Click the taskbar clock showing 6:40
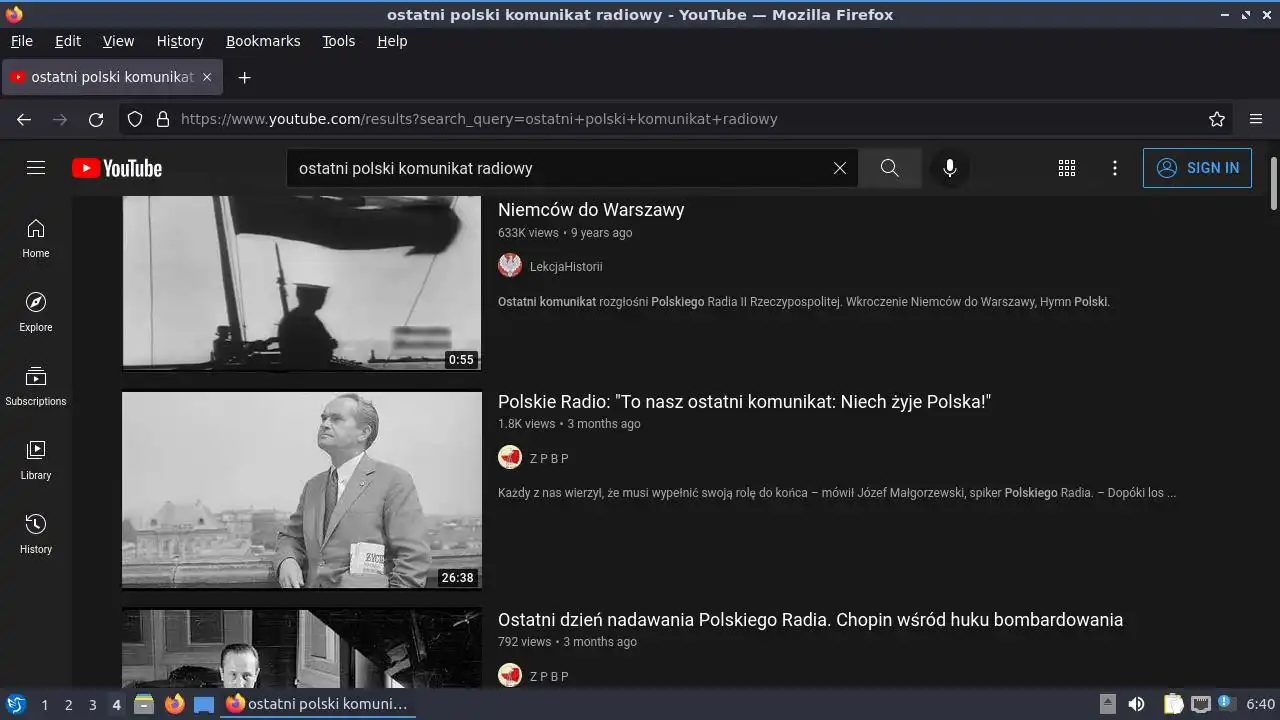The image size is (1280, 720). [1260, 704]
